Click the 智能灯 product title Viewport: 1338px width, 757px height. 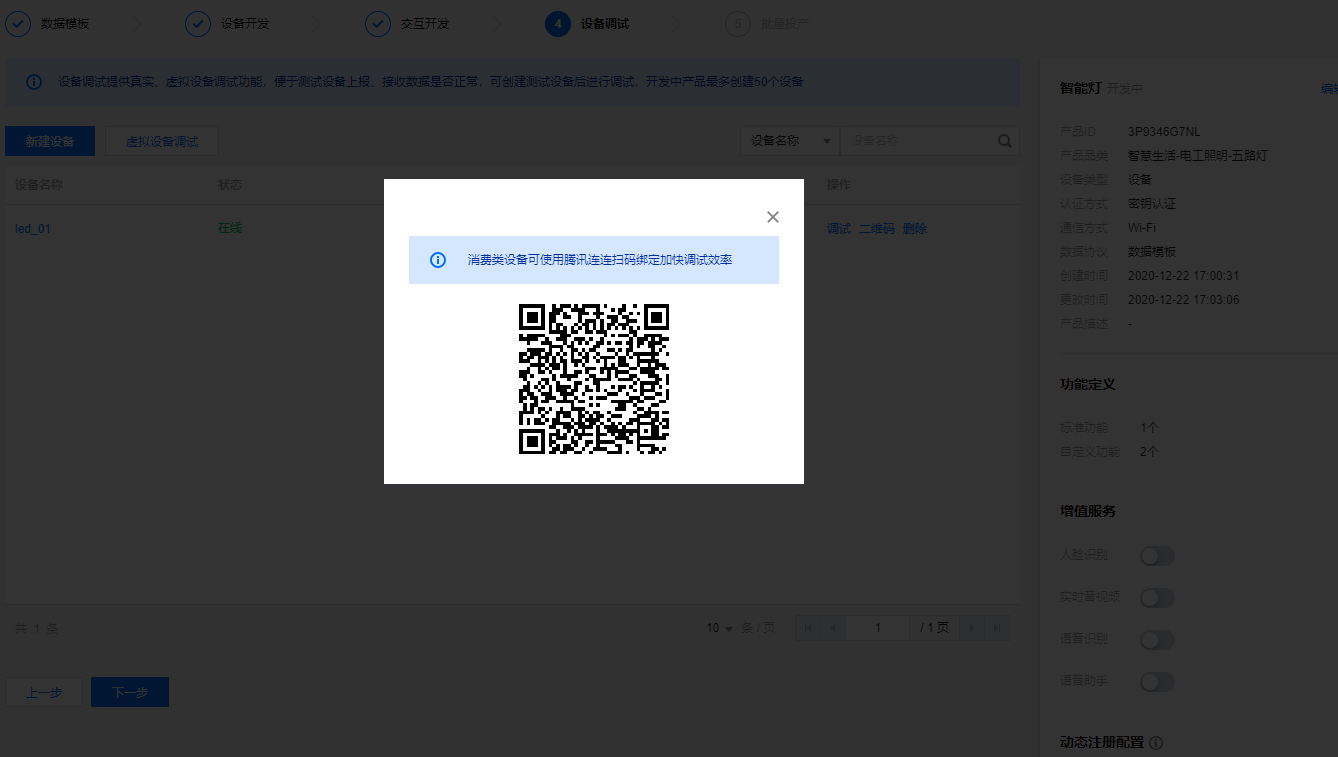tap(1080, 88)
